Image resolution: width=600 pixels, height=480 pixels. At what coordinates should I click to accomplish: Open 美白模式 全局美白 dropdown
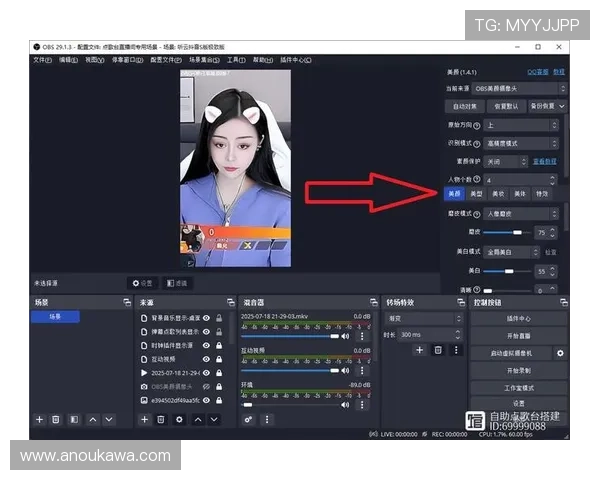[x=511, y=252]
